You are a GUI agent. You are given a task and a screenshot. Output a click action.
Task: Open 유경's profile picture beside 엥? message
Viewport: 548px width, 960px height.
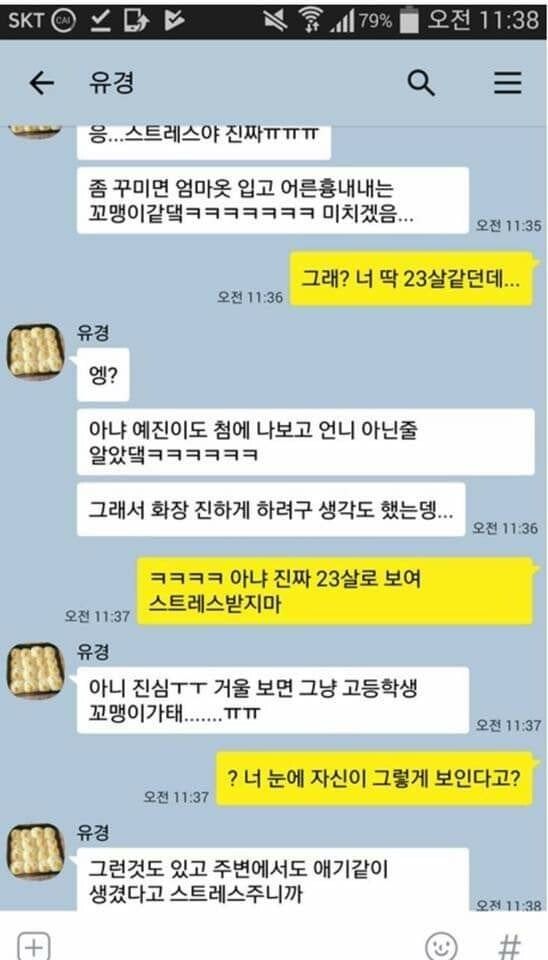click(36, 351)
